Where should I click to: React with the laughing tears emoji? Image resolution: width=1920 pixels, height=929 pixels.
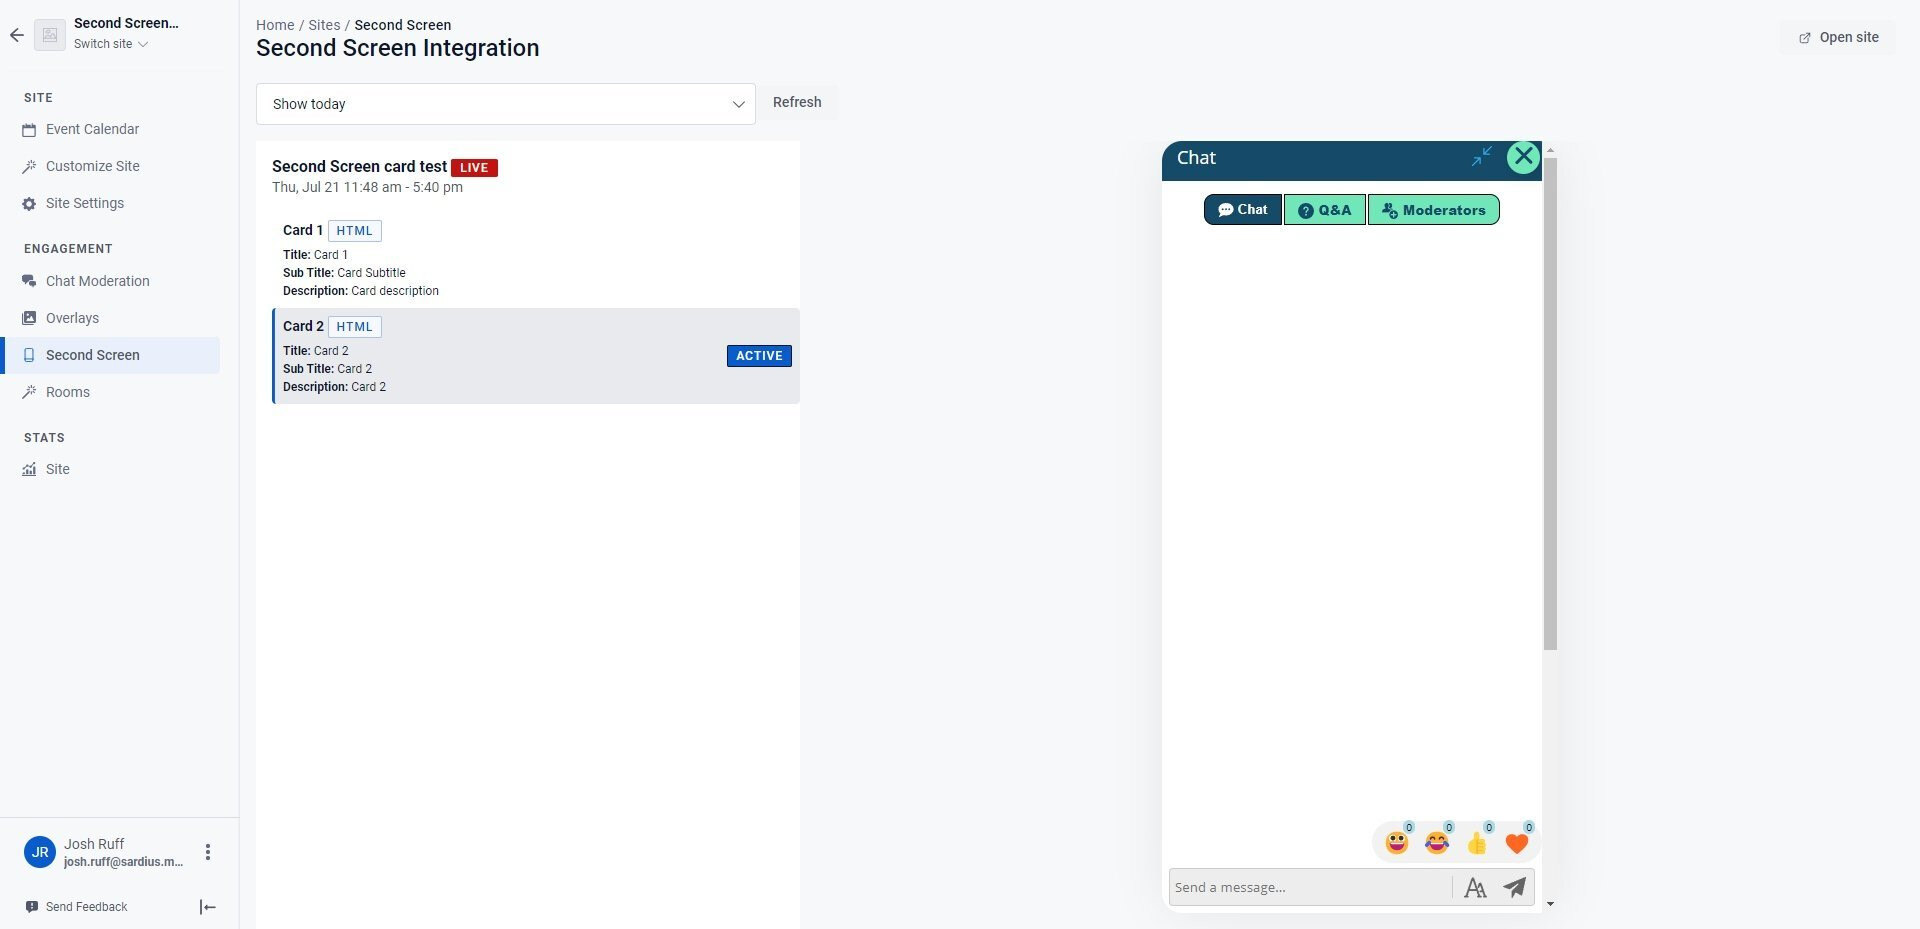pos(1437,843)
